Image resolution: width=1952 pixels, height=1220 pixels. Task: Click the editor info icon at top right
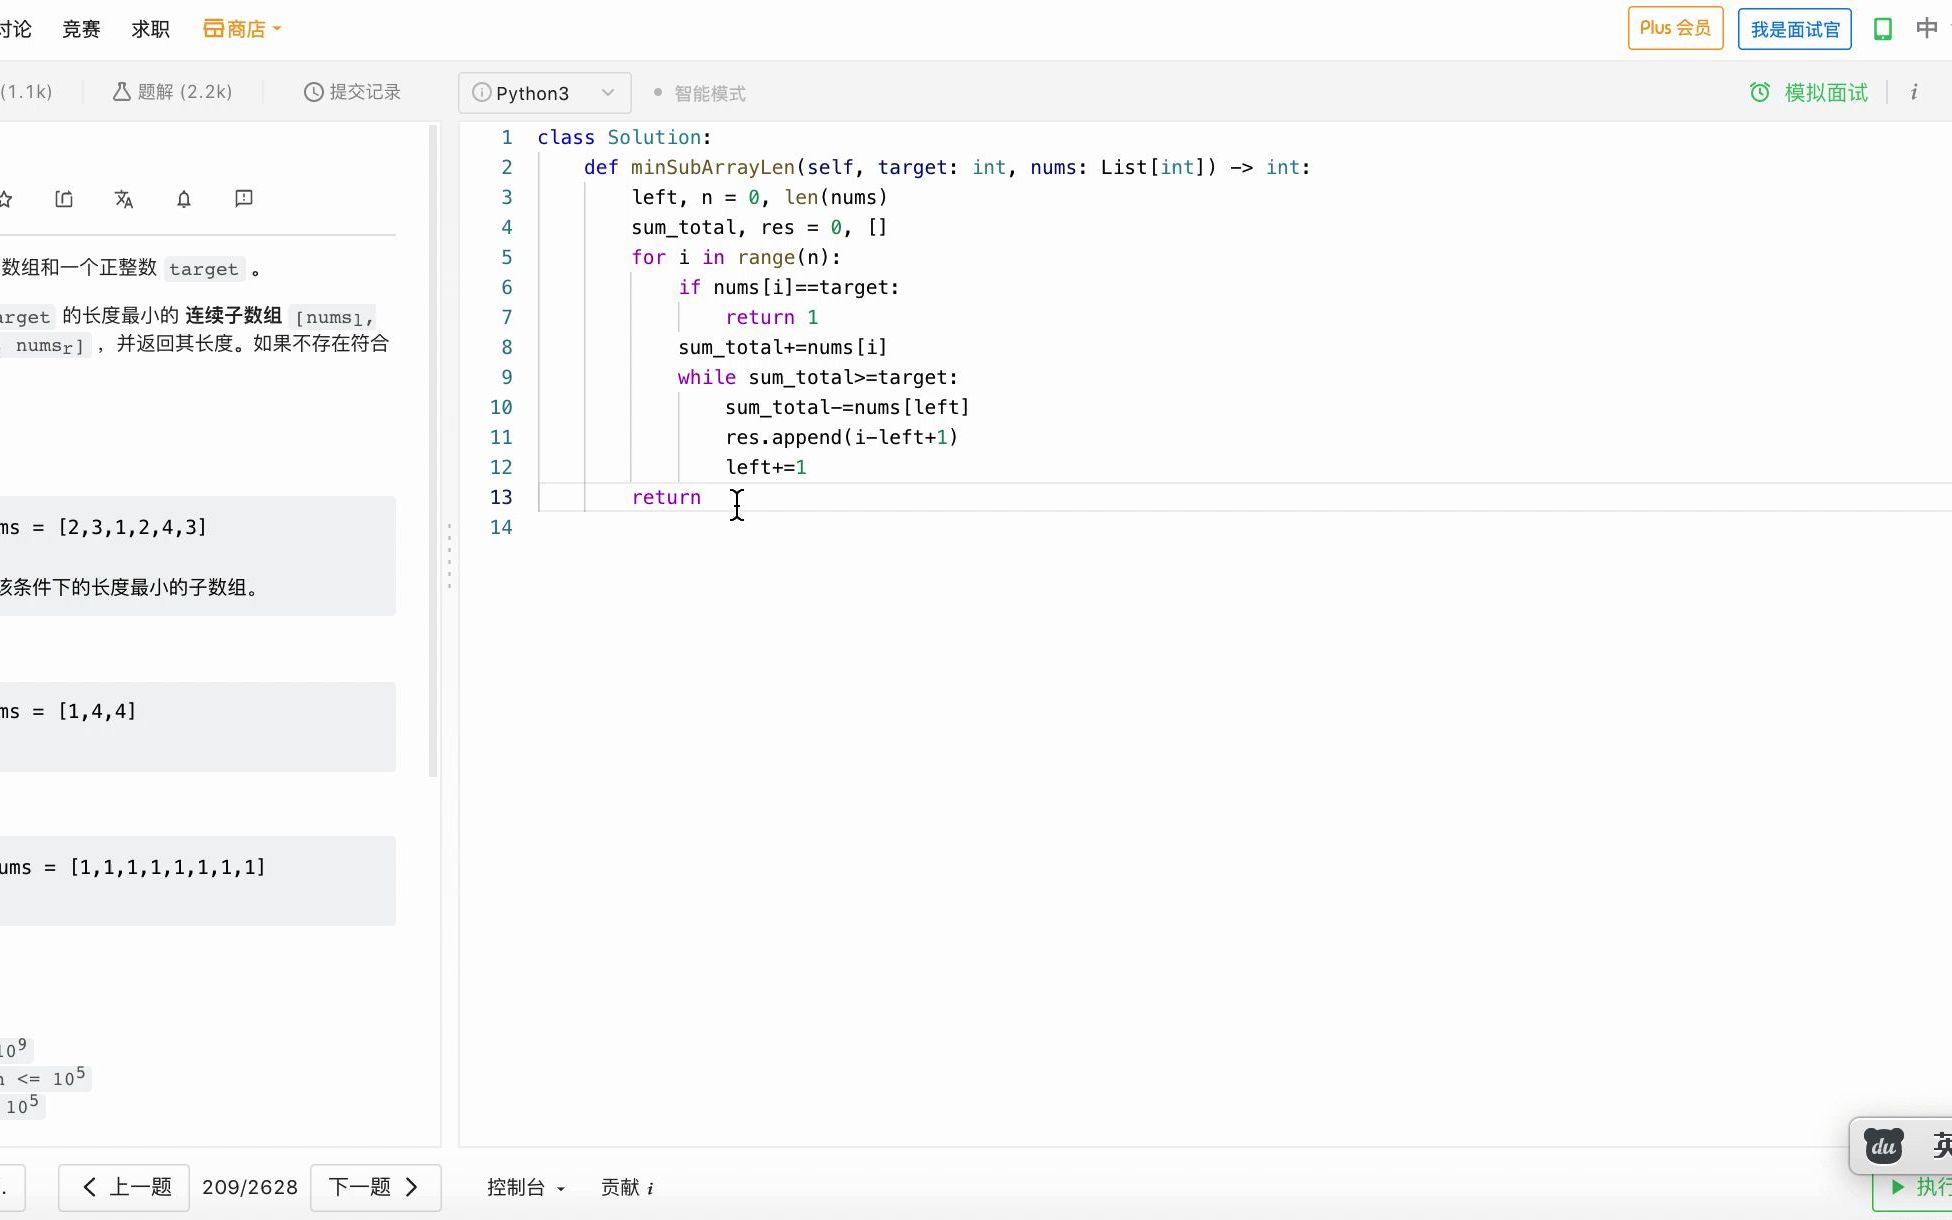[x=1914, y=93]
